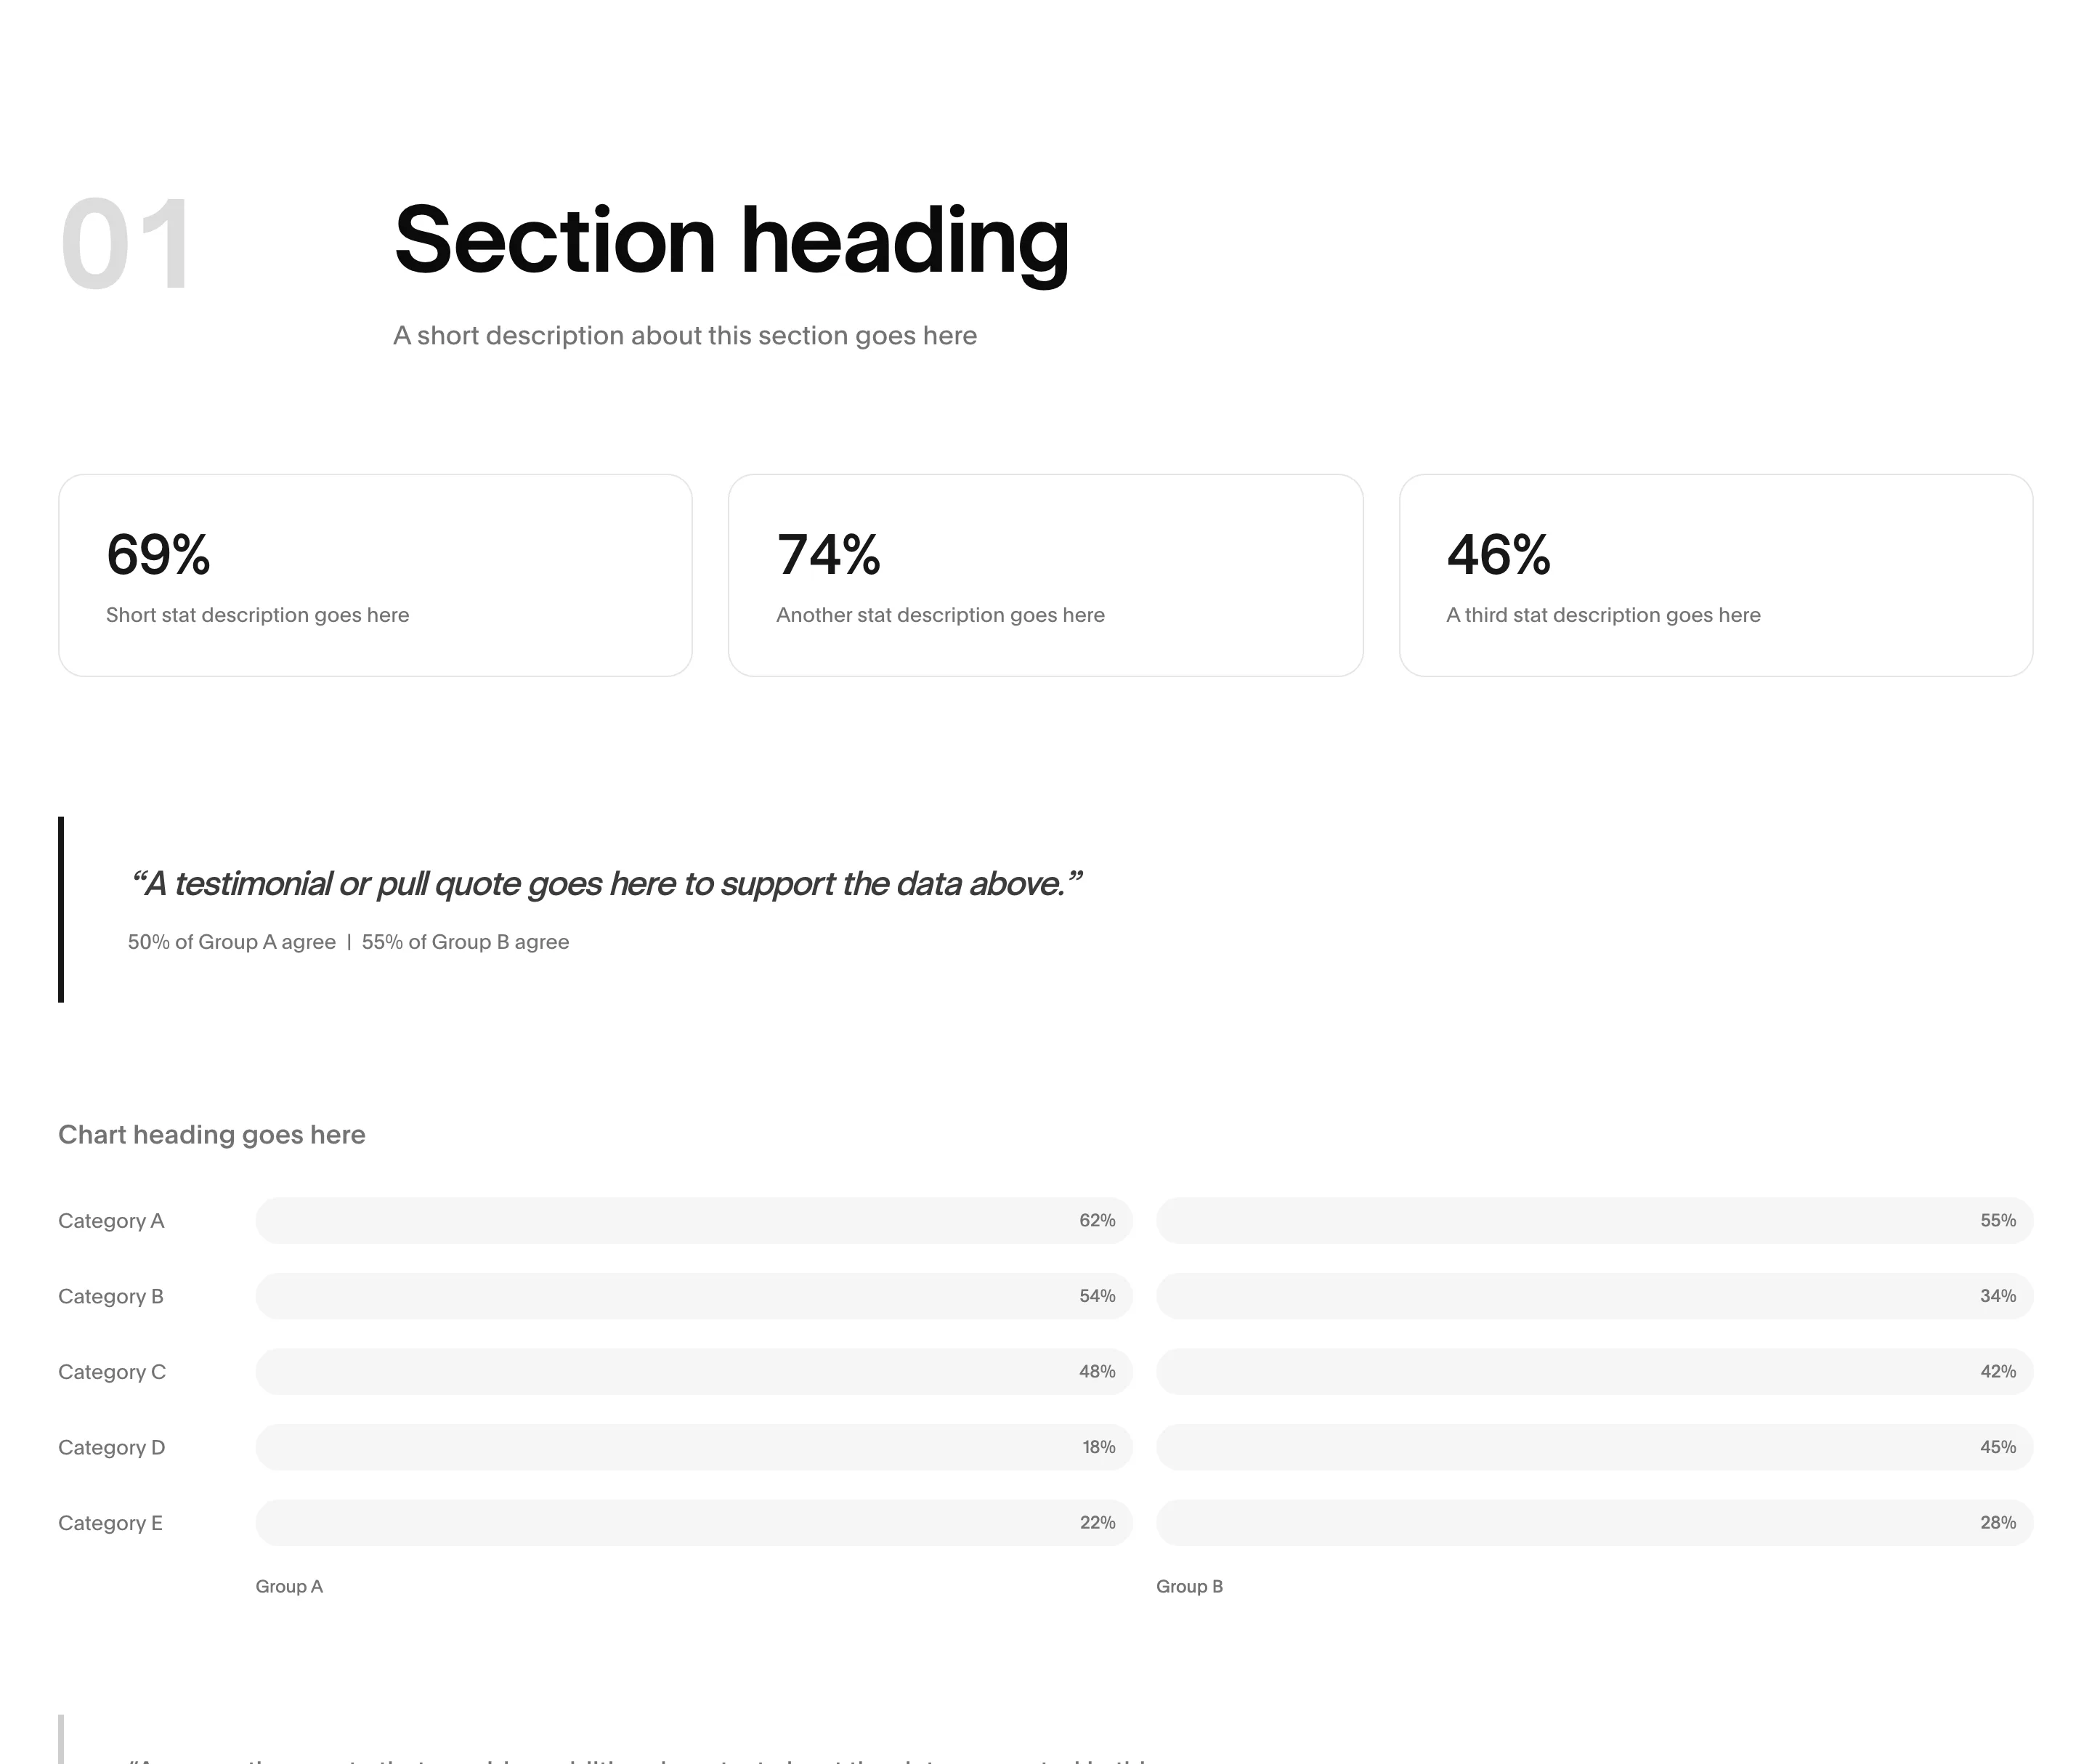This screenshot has height=1764, width=2092.
Task: Select the Section heading title
Action: (x=732, y=241)
